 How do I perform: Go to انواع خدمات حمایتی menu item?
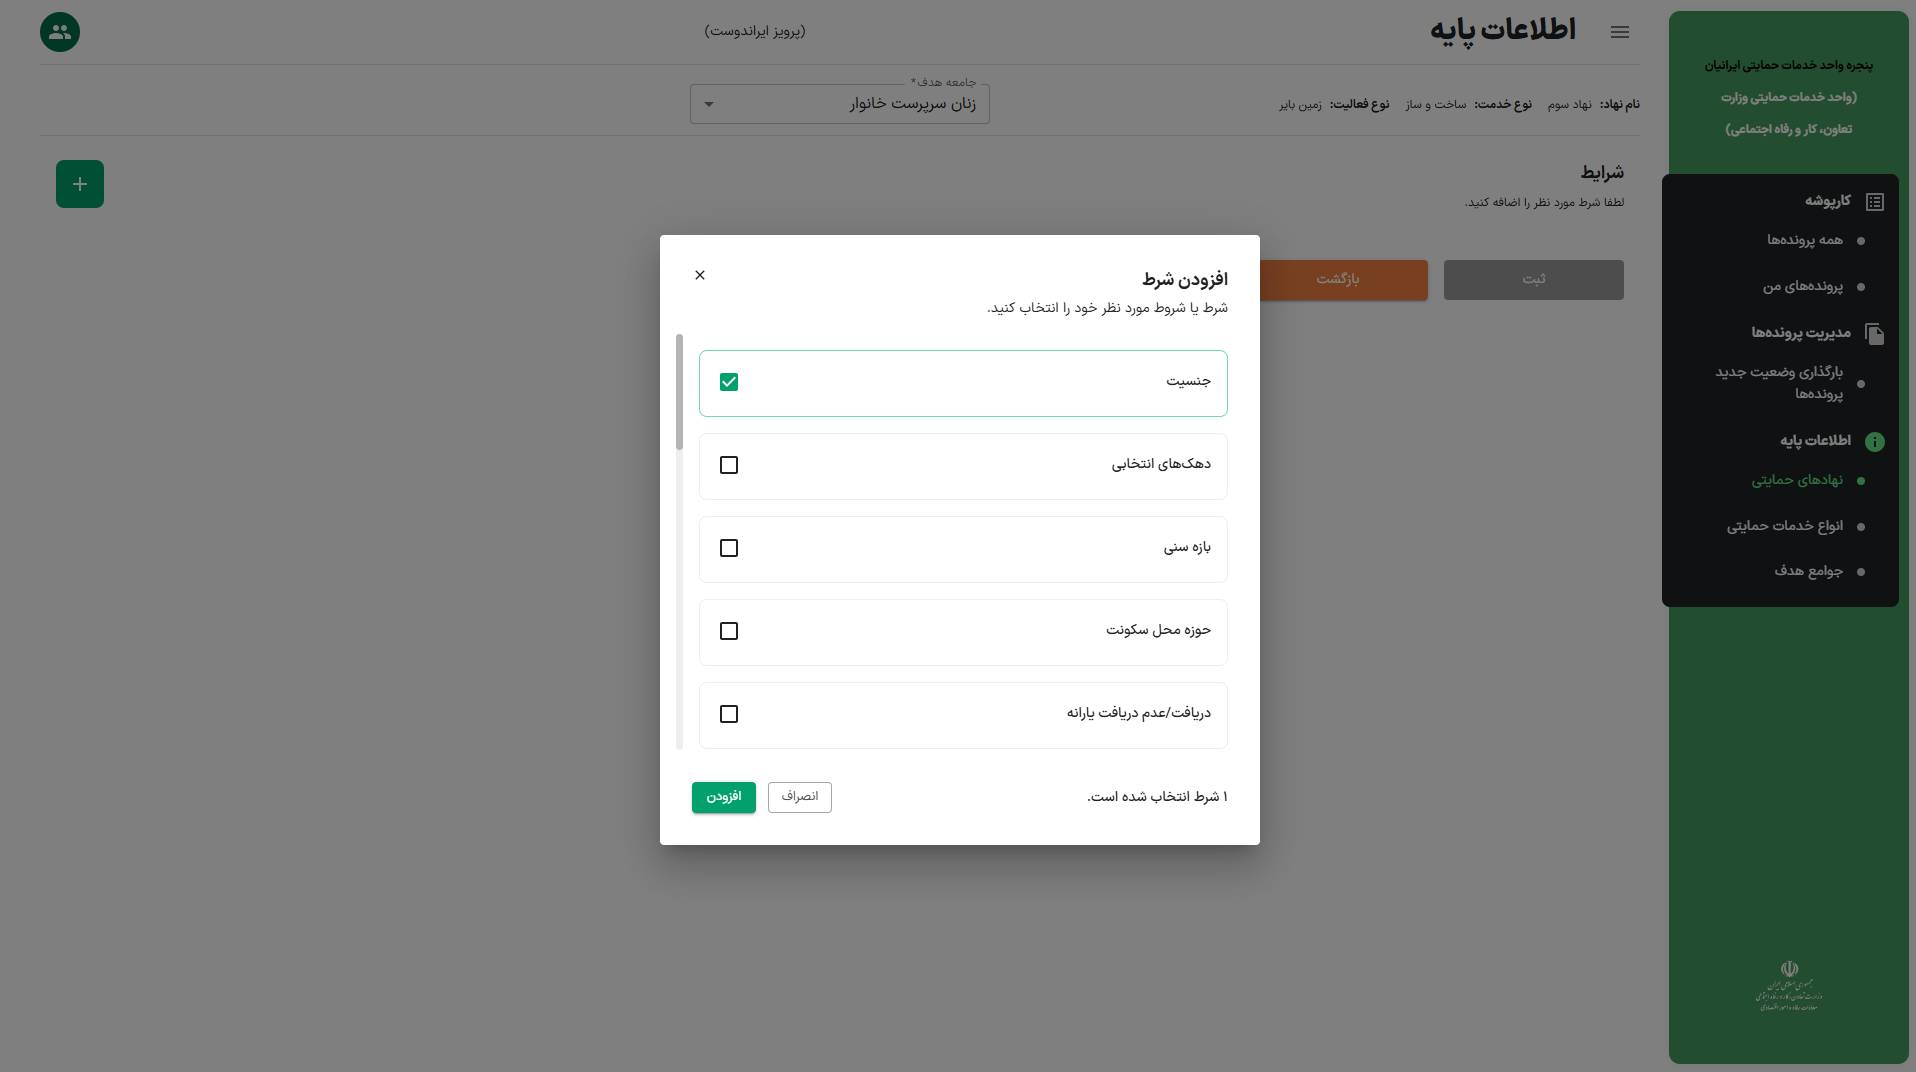pyautogui.click(x=1784, y=526)
